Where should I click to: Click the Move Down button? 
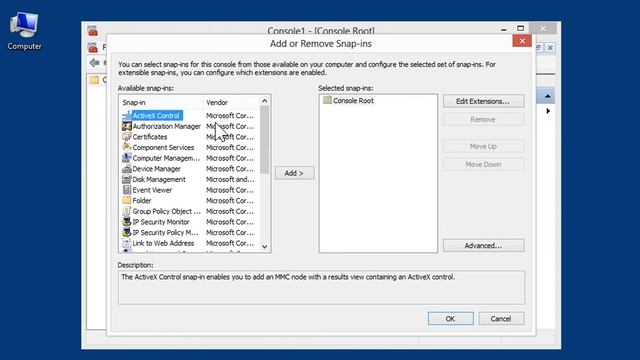pos(483,164)
